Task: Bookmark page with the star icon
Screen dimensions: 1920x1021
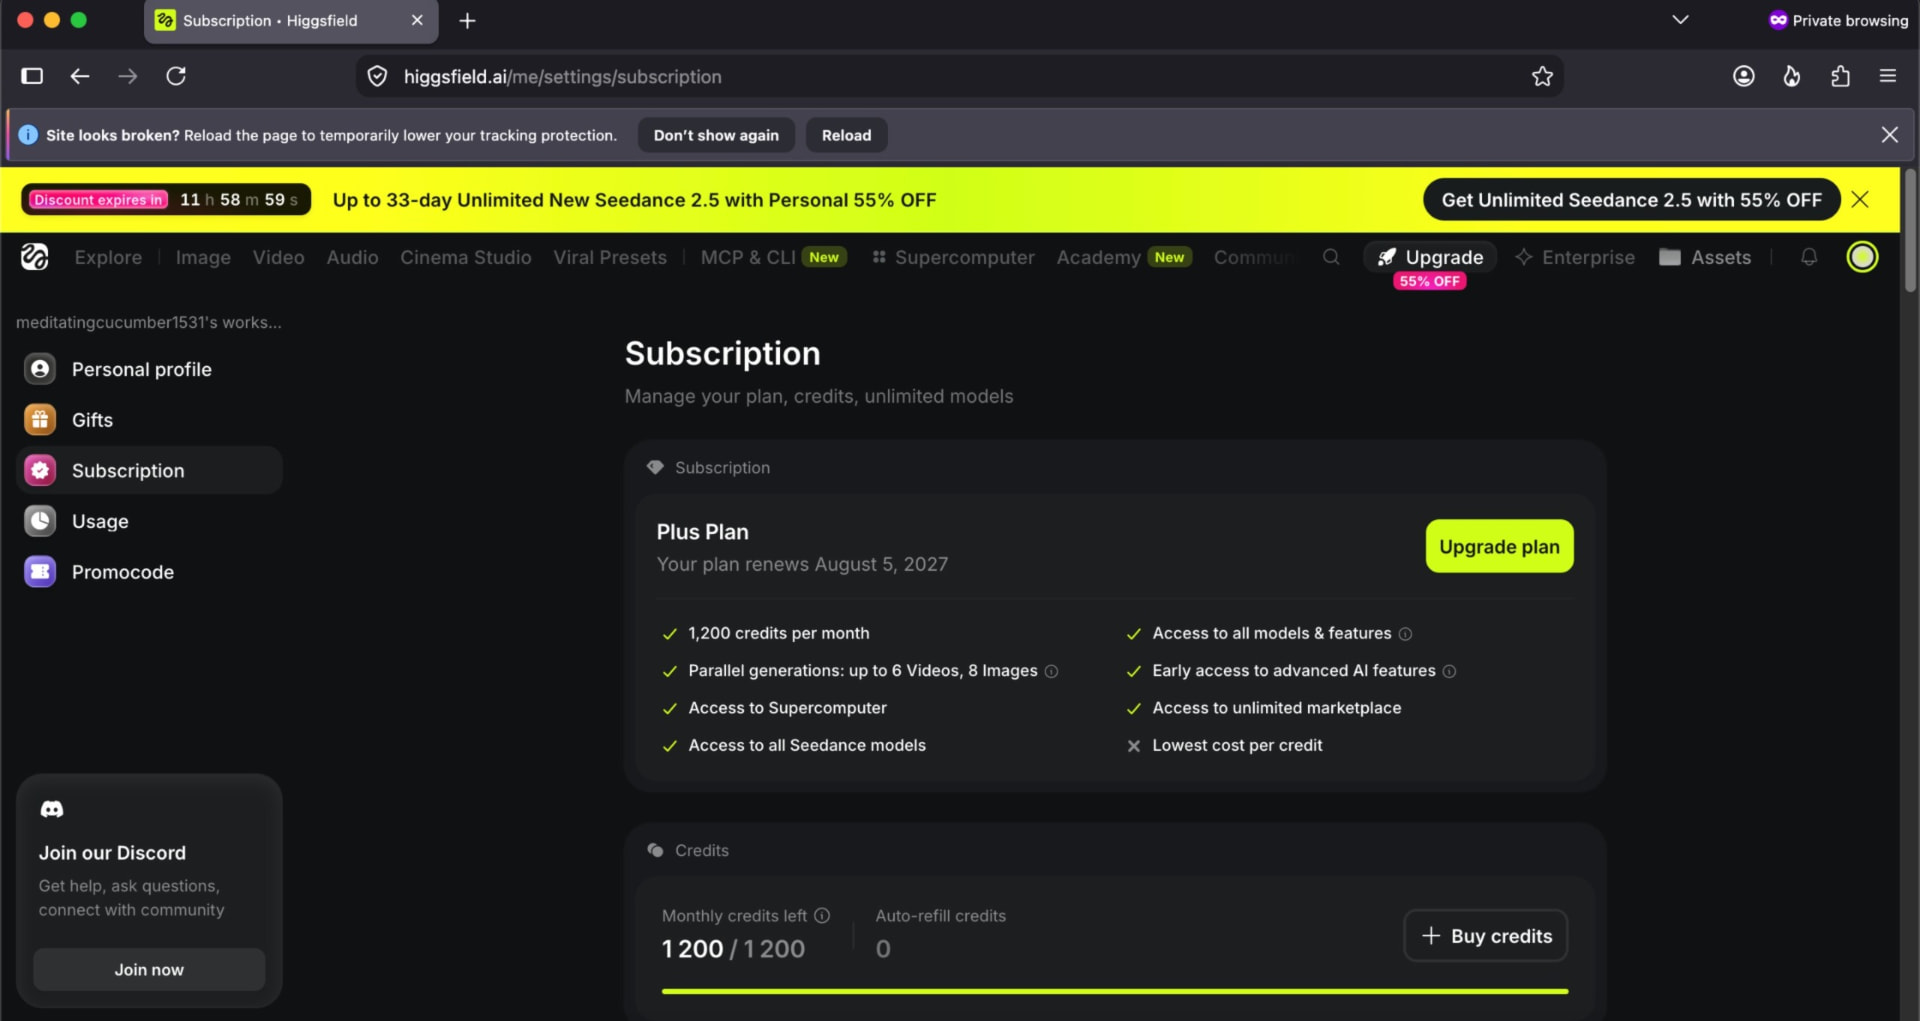Action: coord(1542,76)
